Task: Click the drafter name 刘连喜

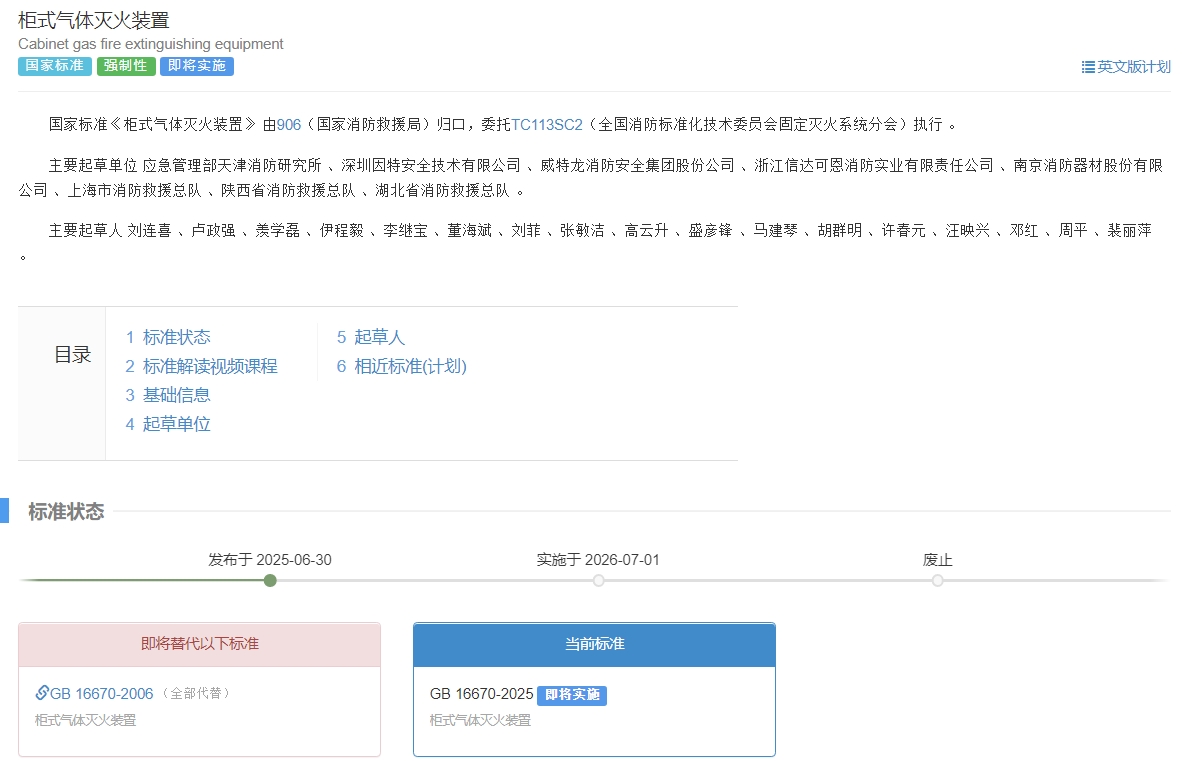Action: click(x=149, y=231)
